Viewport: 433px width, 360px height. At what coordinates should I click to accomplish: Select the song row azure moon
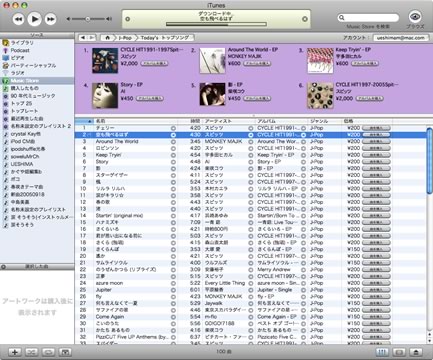click(x=251, y=283)
